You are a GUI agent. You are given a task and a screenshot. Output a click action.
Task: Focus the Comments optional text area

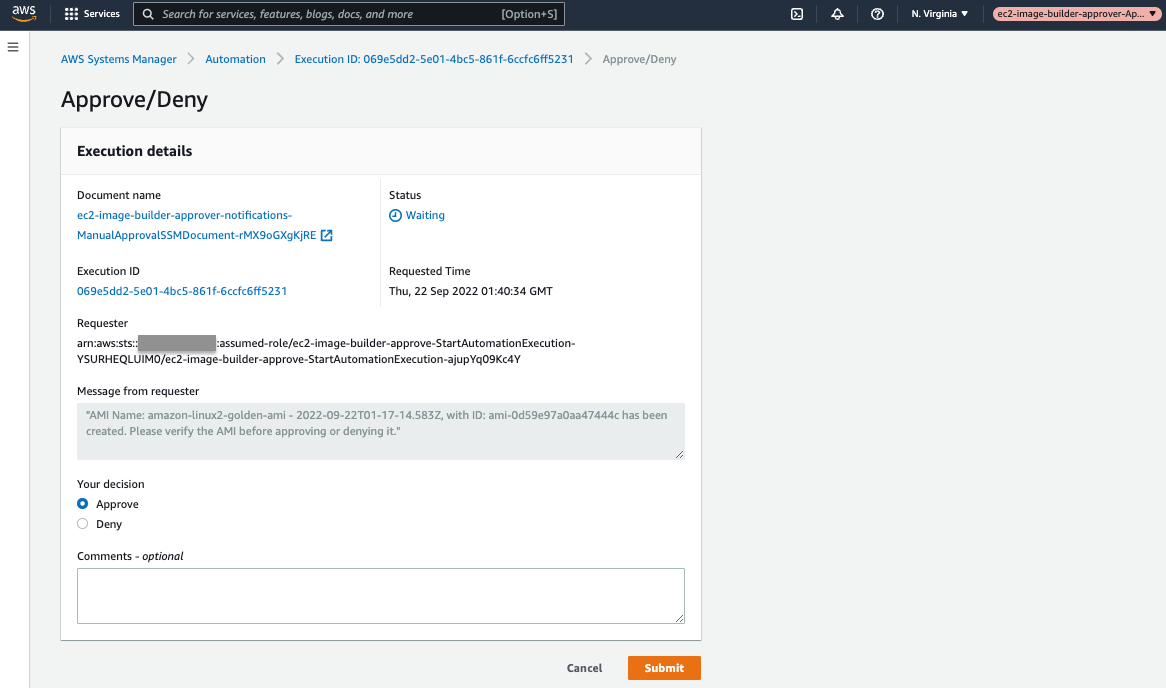[381, 596]
